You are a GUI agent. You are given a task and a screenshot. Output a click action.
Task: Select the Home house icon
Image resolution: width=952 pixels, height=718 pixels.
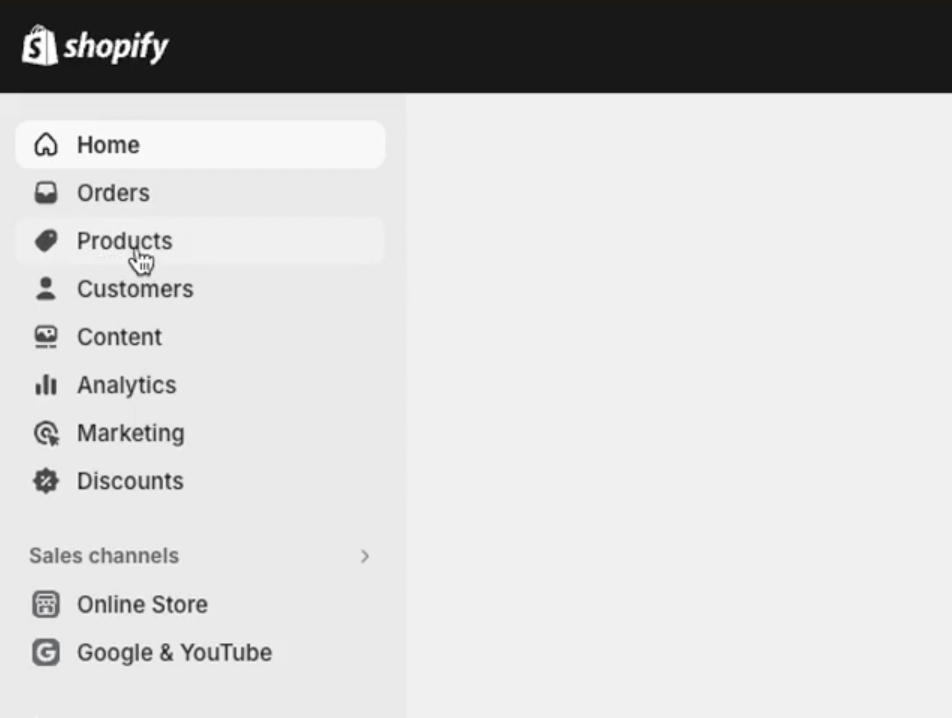[x=46, y=145]
